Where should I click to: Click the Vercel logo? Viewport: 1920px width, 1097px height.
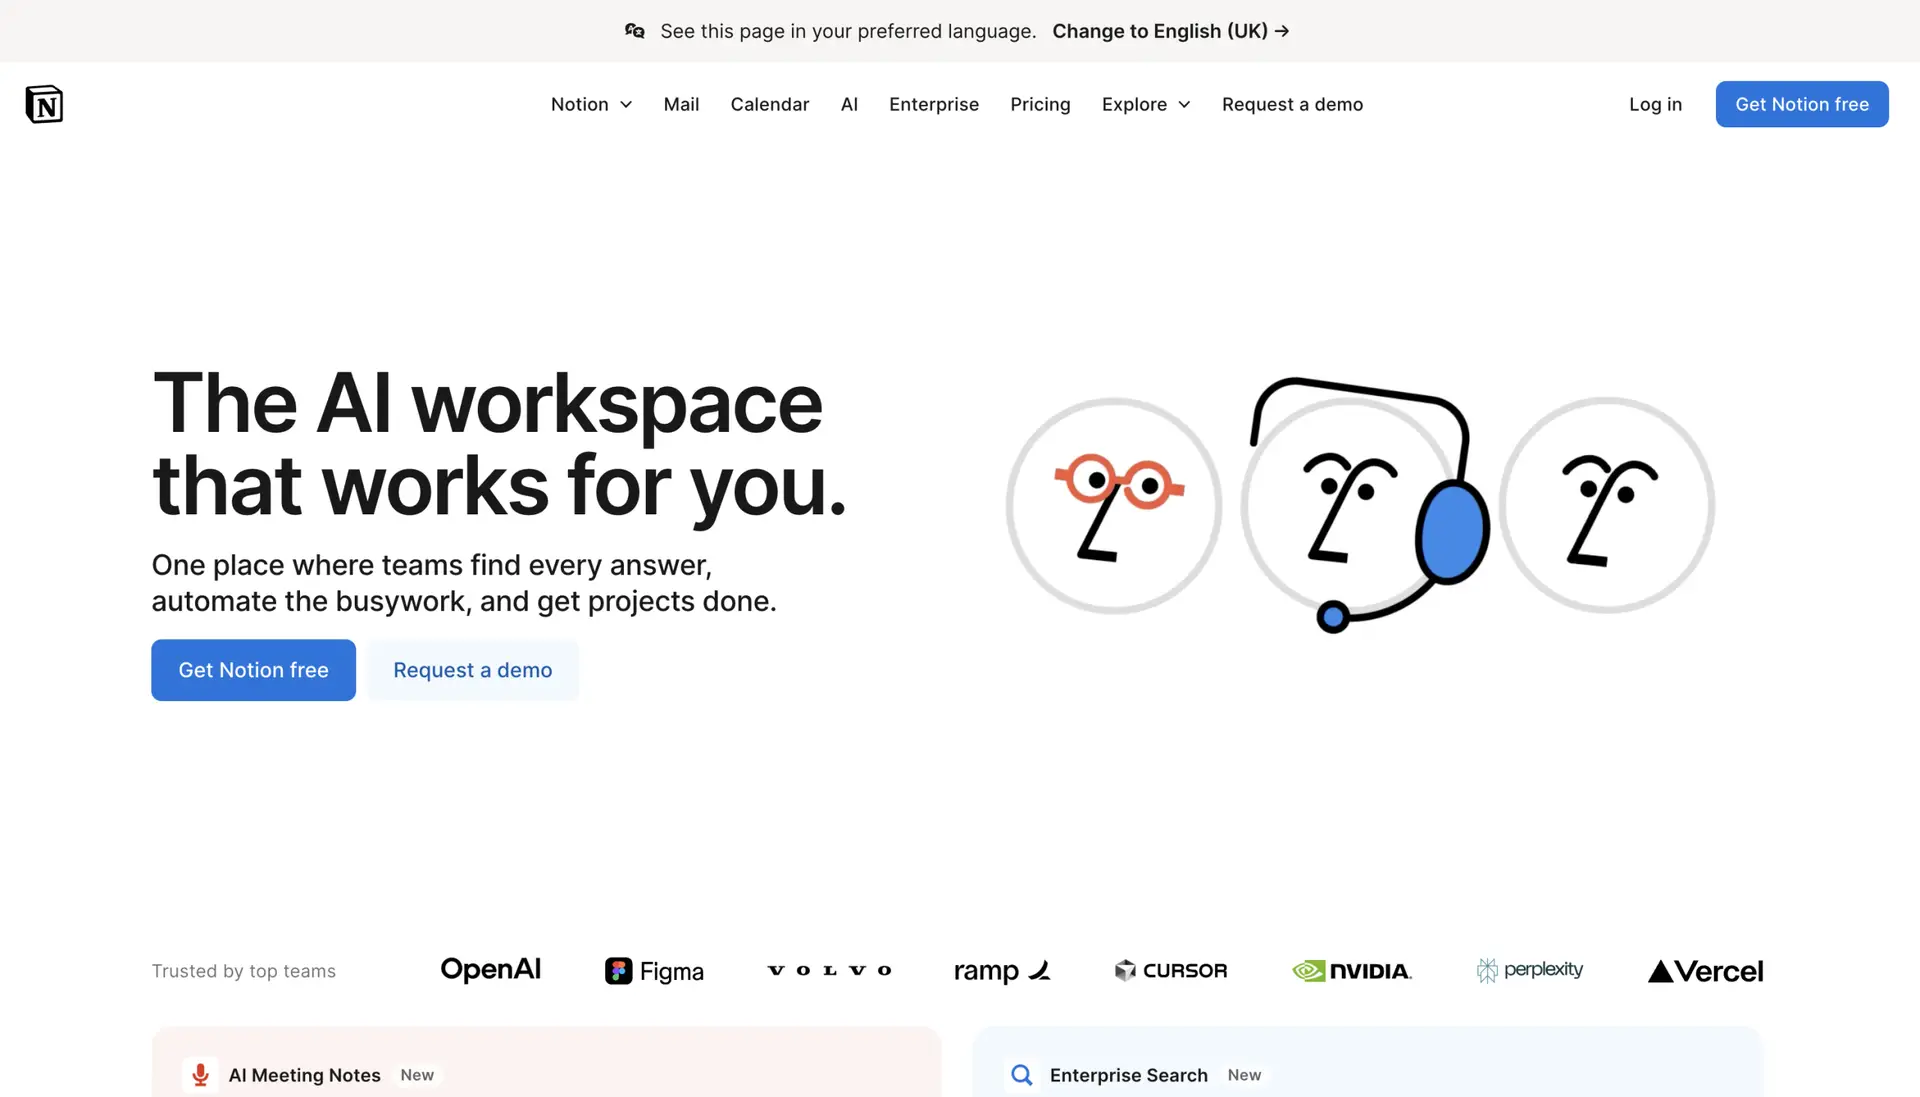(x=1705, y=971)
